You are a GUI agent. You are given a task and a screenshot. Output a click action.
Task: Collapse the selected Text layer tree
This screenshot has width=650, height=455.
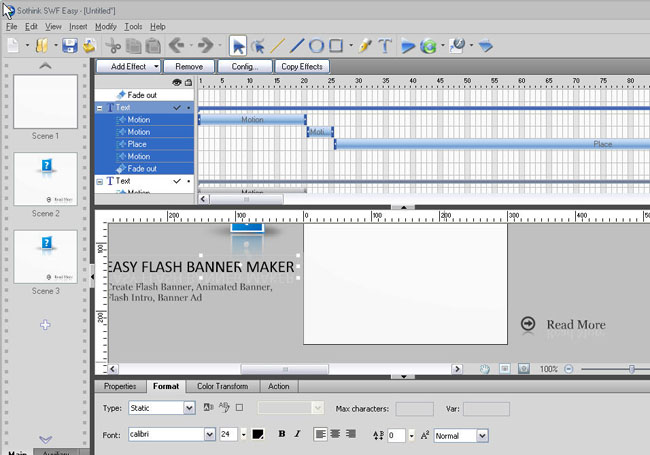(99, 108)
